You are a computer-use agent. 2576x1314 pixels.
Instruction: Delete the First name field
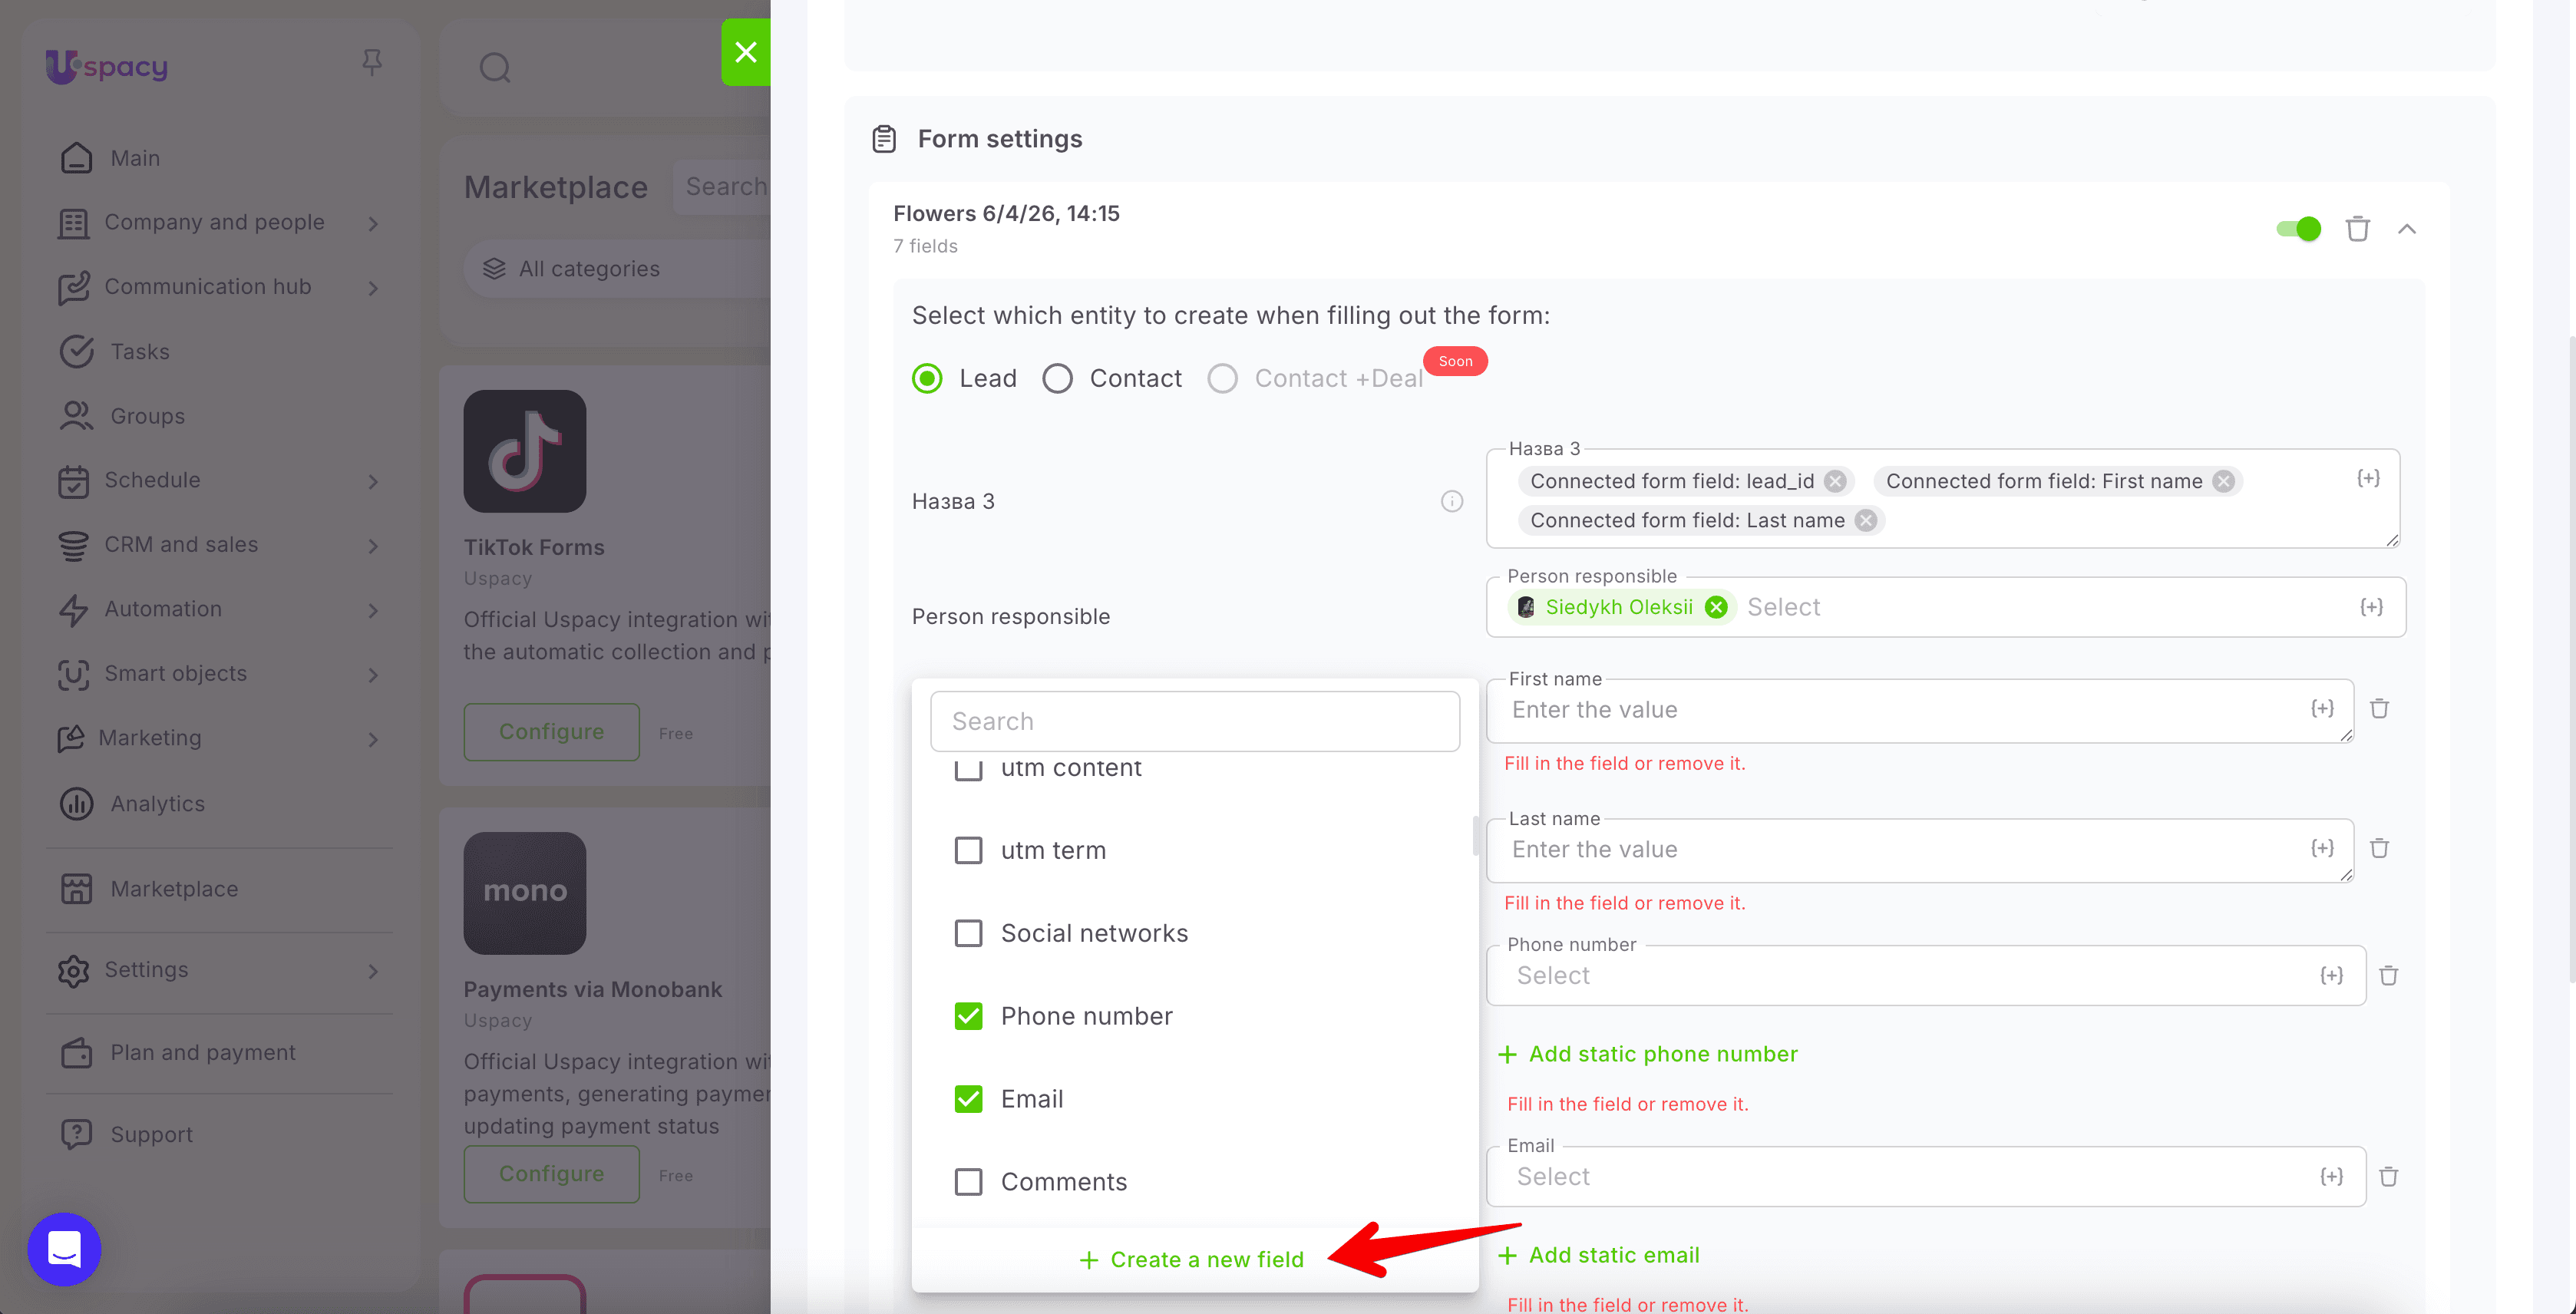tap(2380, 709)
